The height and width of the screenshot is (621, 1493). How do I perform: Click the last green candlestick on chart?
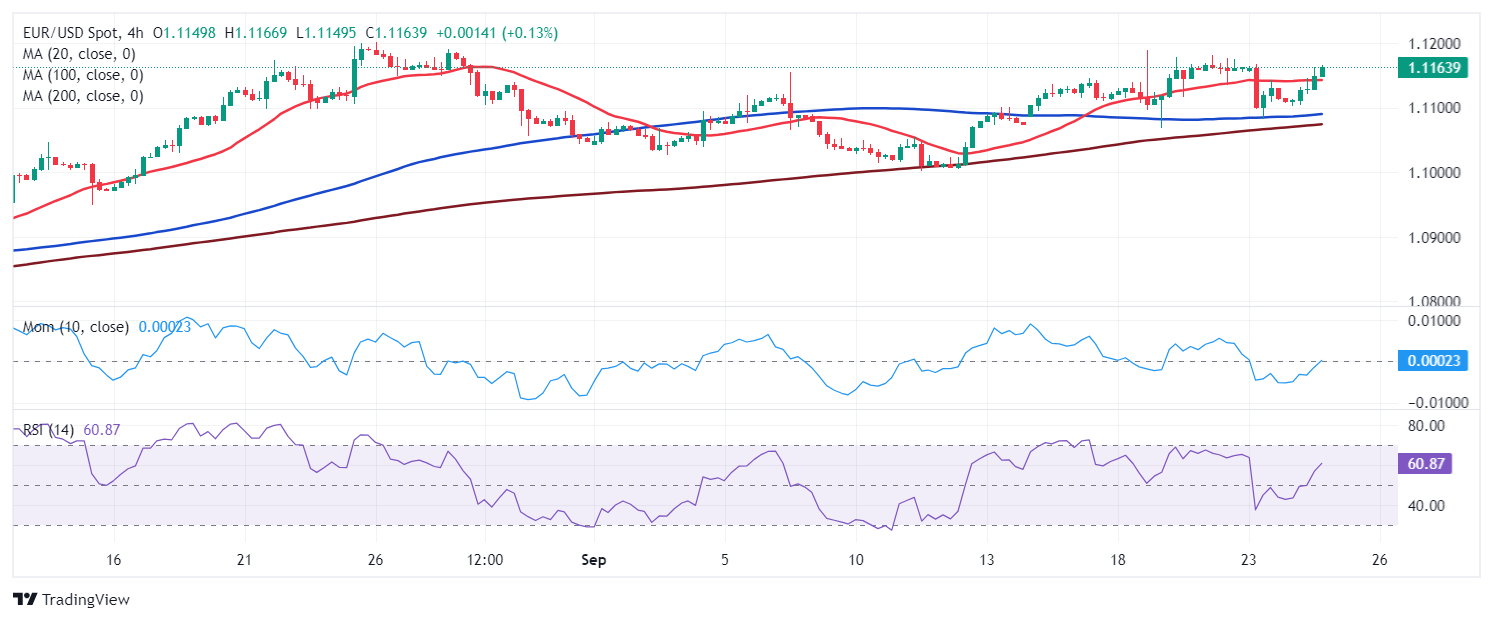(x=1322, y=71)
